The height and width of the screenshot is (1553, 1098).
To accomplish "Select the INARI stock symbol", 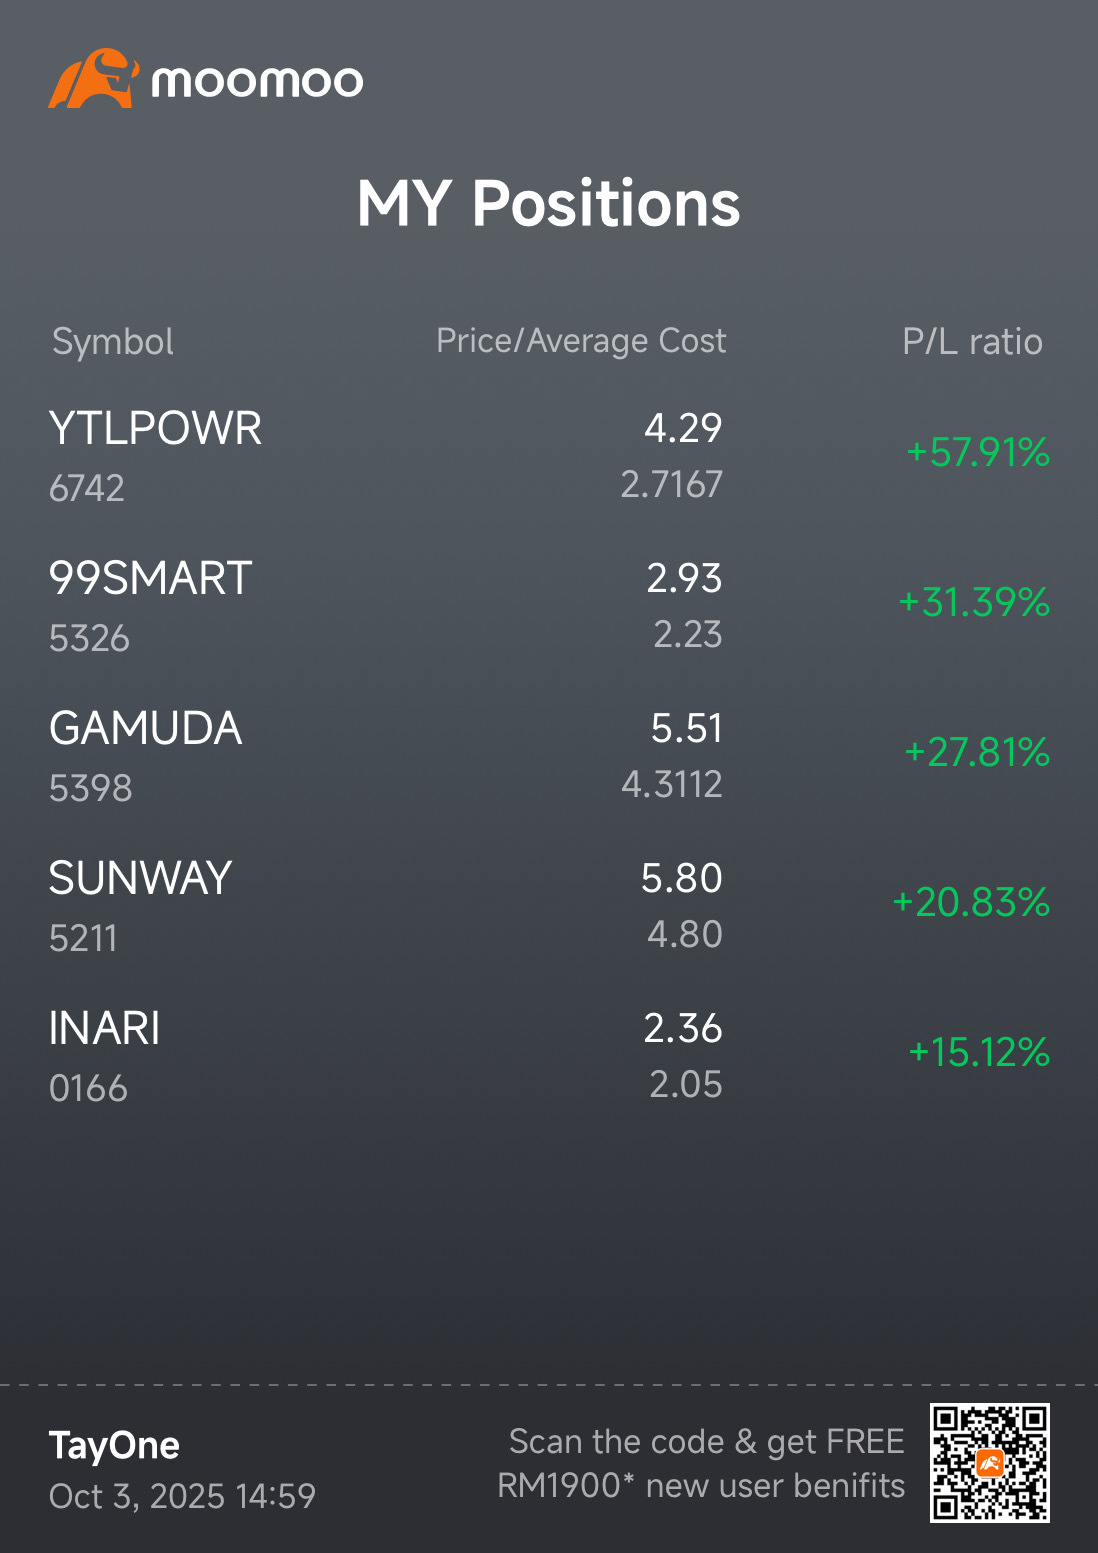I will [x=105, y=1029].
